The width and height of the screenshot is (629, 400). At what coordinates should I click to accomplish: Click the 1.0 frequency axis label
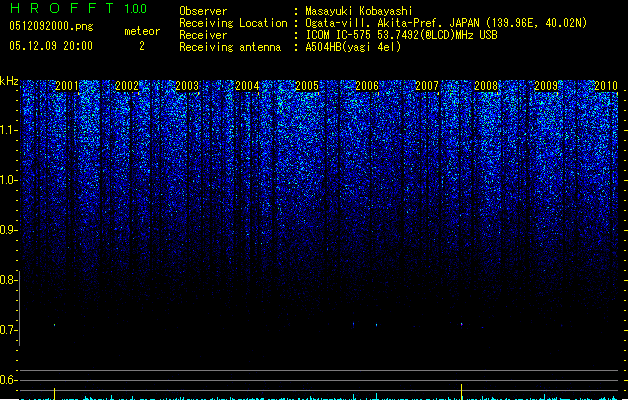coord(9,180)
